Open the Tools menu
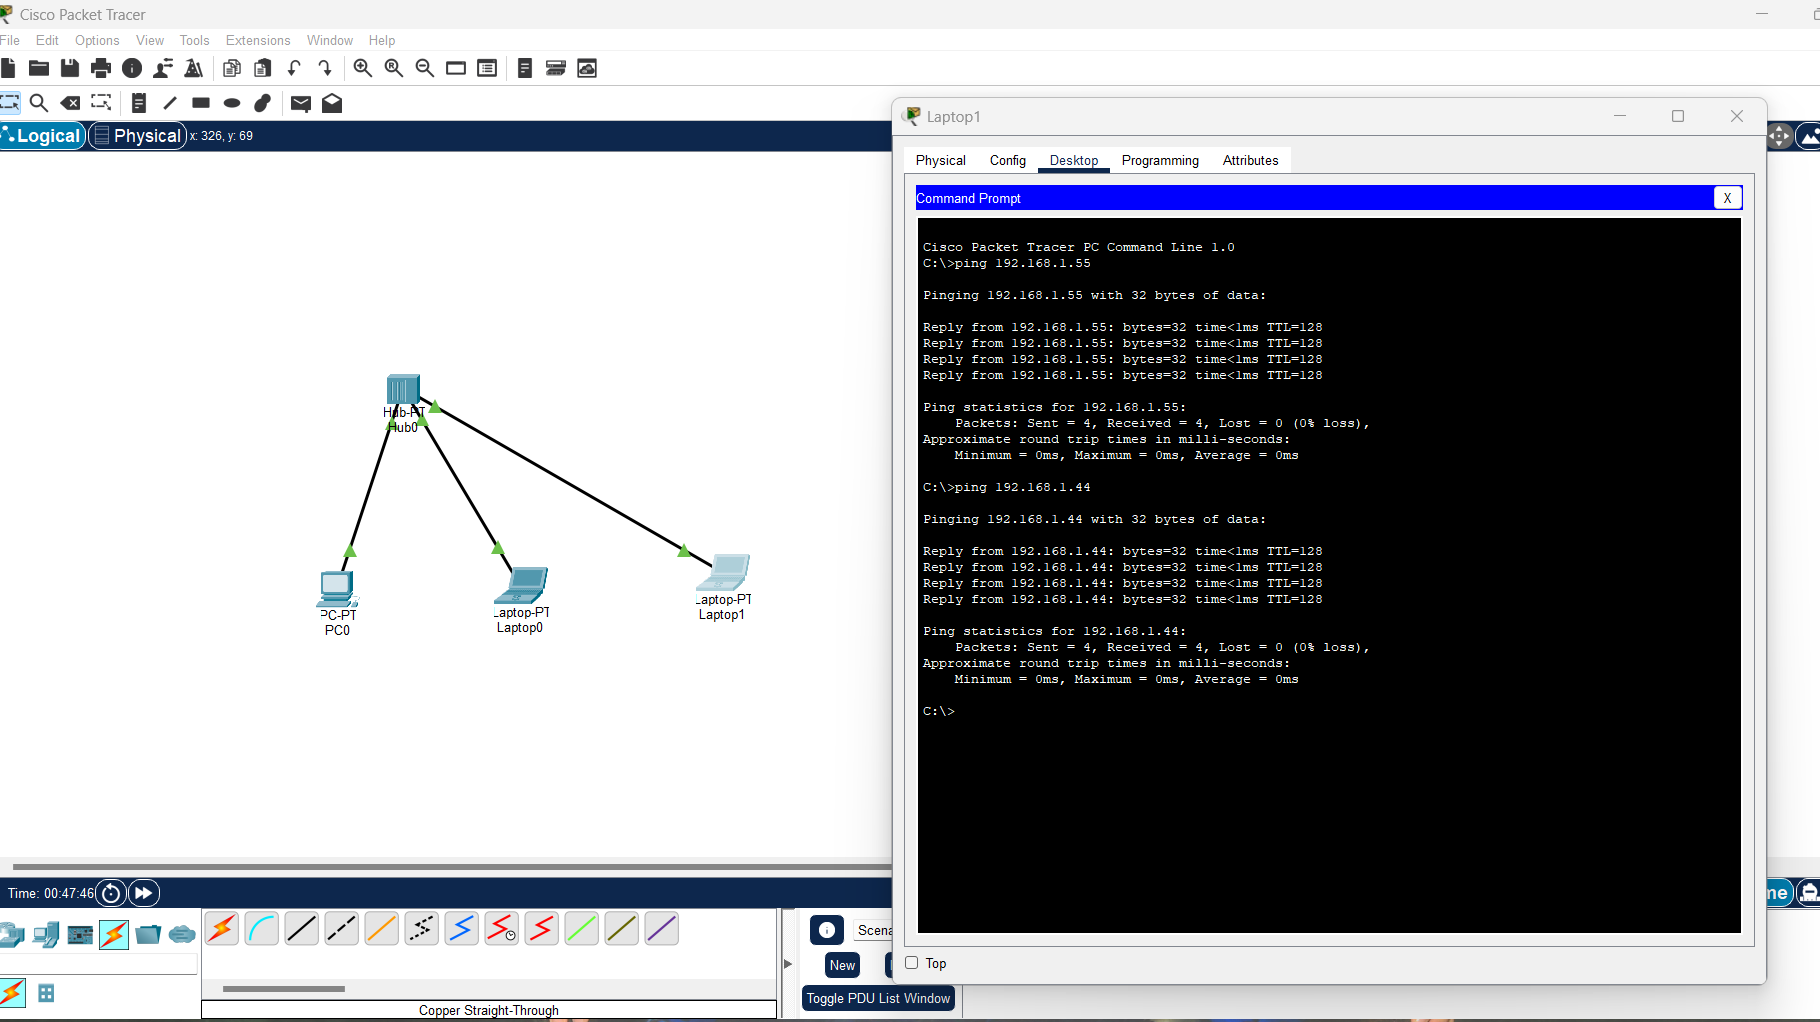The width and height of the screenshot is (1820, 1022). [x=194, y=40]
